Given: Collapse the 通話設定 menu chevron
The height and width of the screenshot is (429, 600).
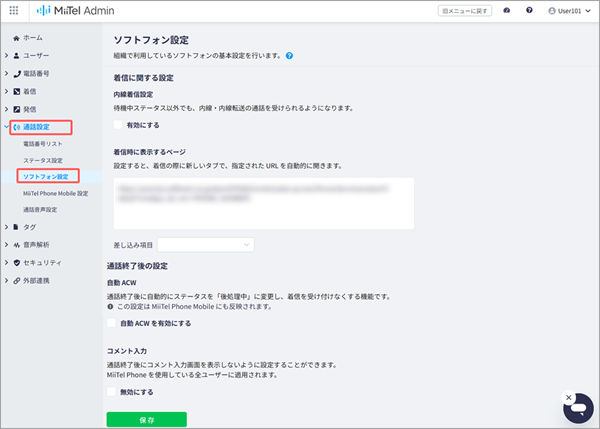Looking at the screenshot, I should tap(6, 126).
